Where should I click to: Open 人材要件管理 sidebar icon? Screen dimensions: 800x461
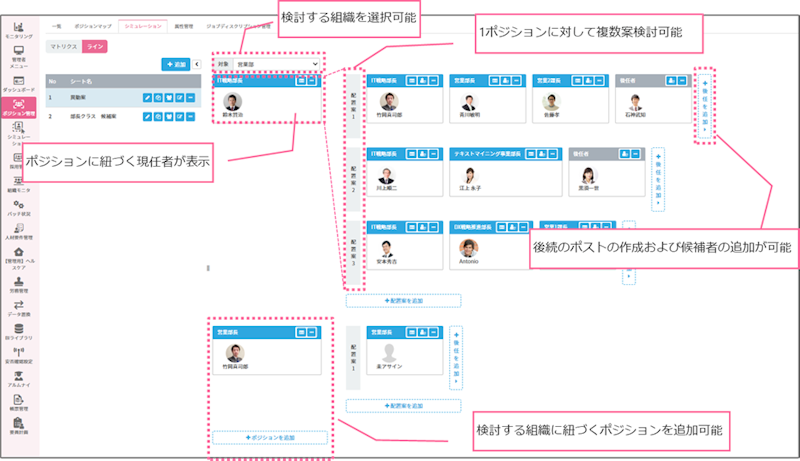coord(18,232)
